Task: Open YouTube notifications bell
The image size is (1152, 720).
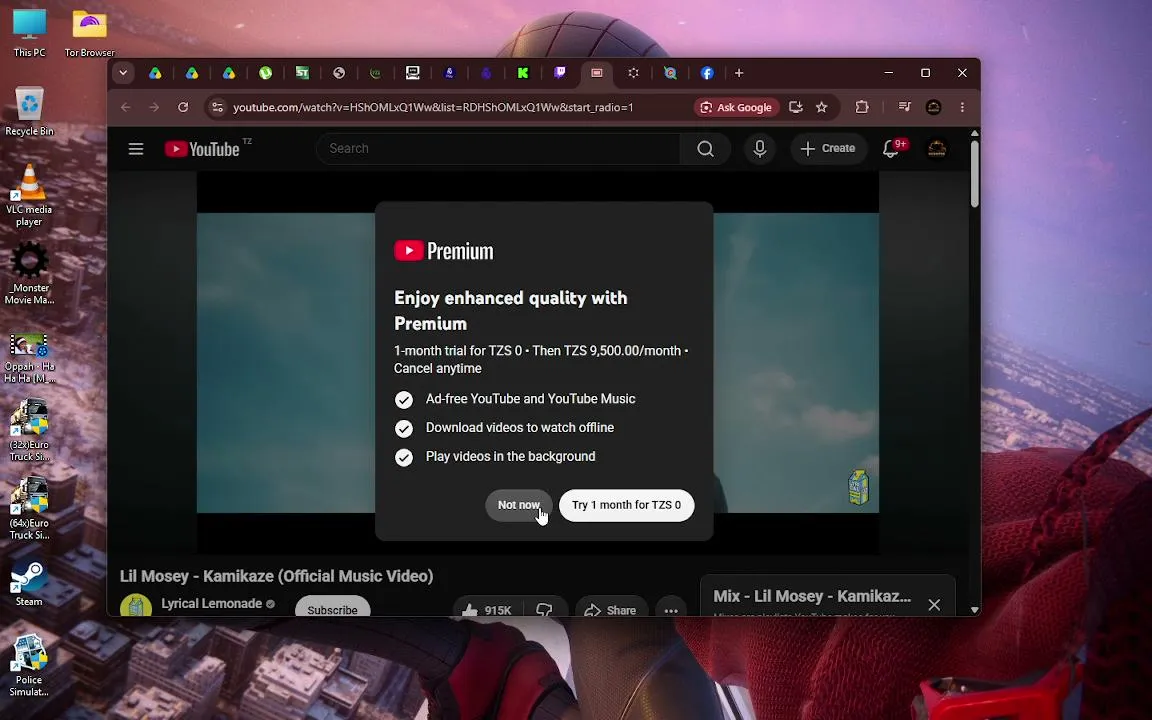Action: [891, 149]
